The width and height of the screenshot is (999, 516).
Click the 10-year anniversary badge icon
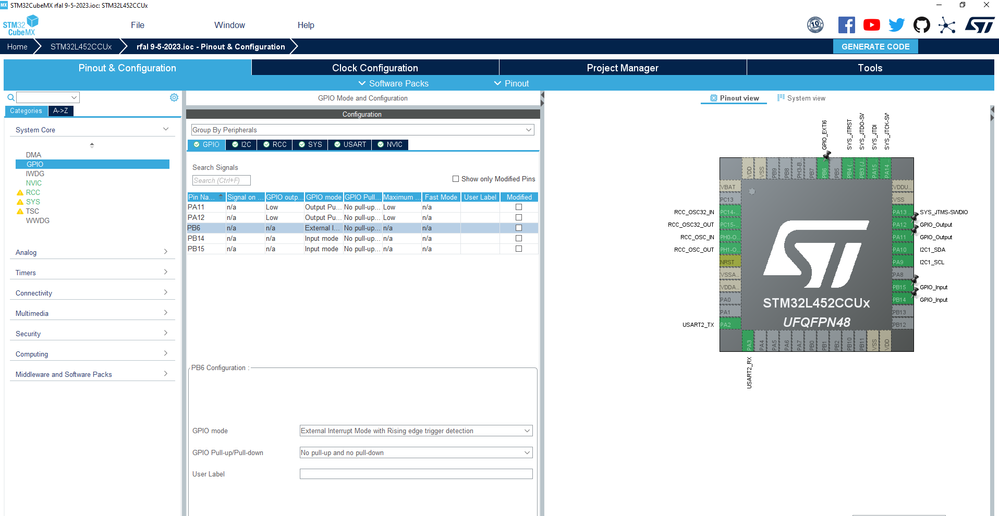(816, 25)
